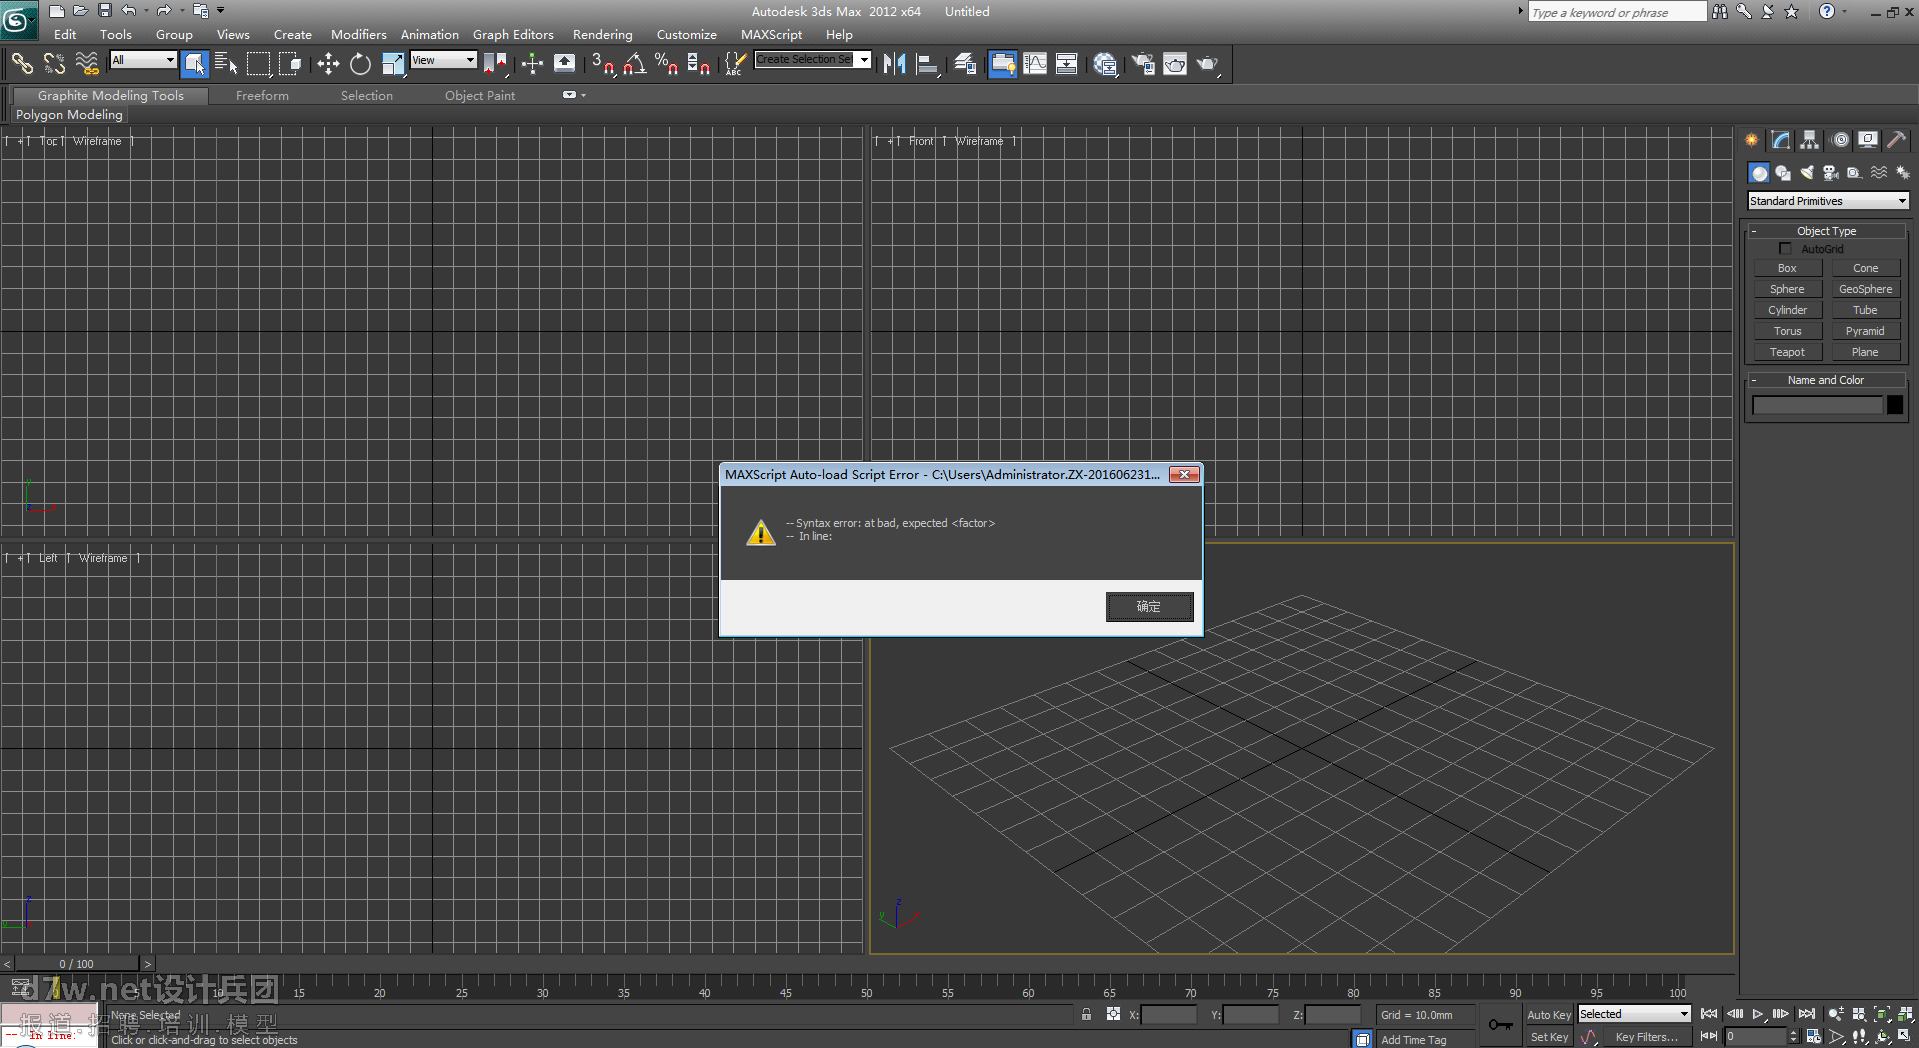
Task: Open key filter Selected dropdown
Action: click(x=1634, y=1014)
